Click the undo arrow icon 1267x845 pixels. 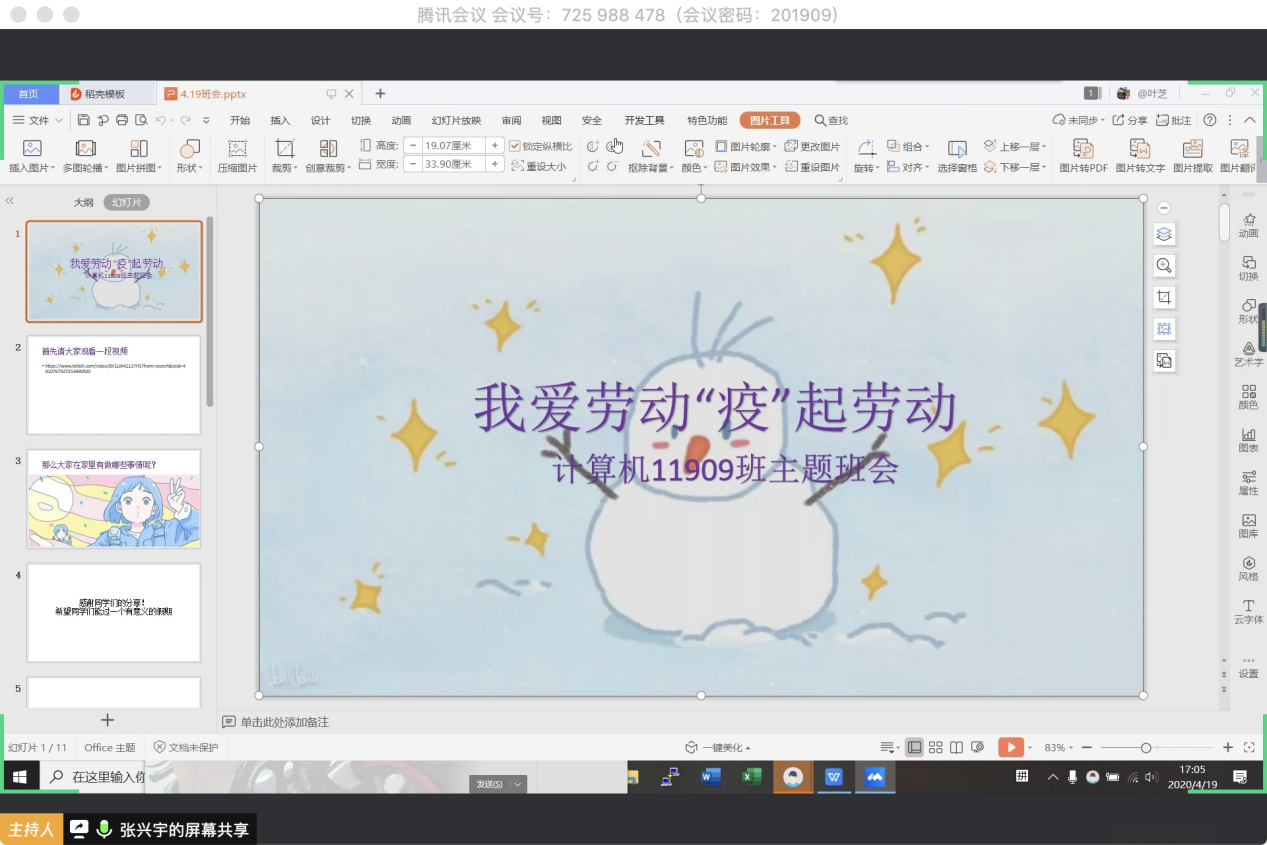pos(161,120)
